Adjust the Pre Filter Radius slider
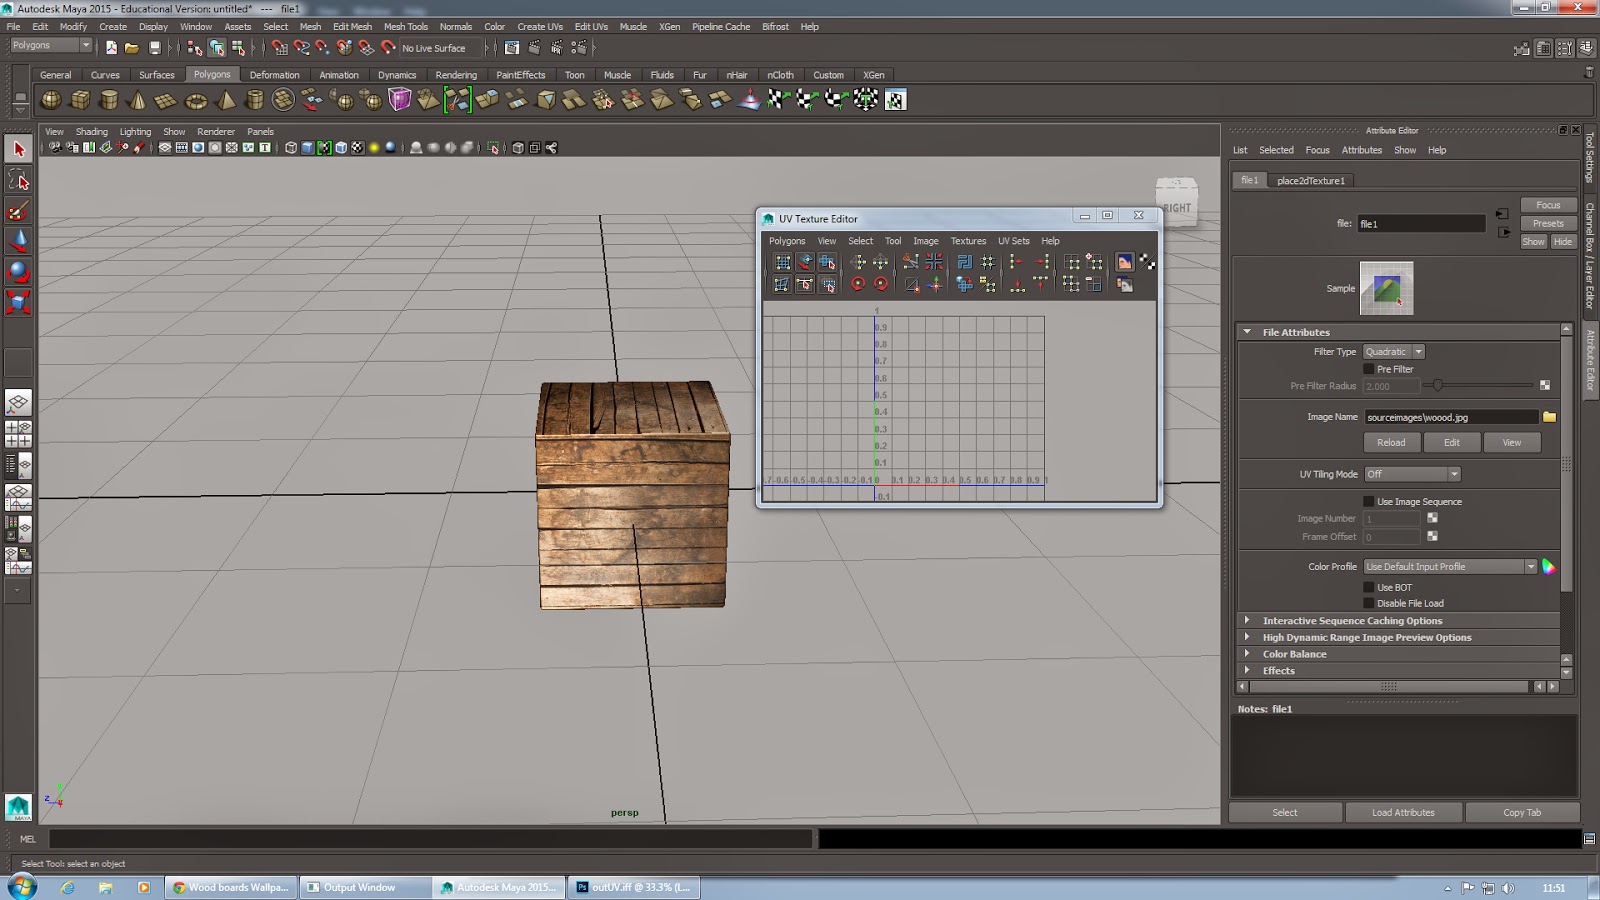The height and width of the screenshot is (900, 1600). pyautogui.click(x=1438, y=385)
